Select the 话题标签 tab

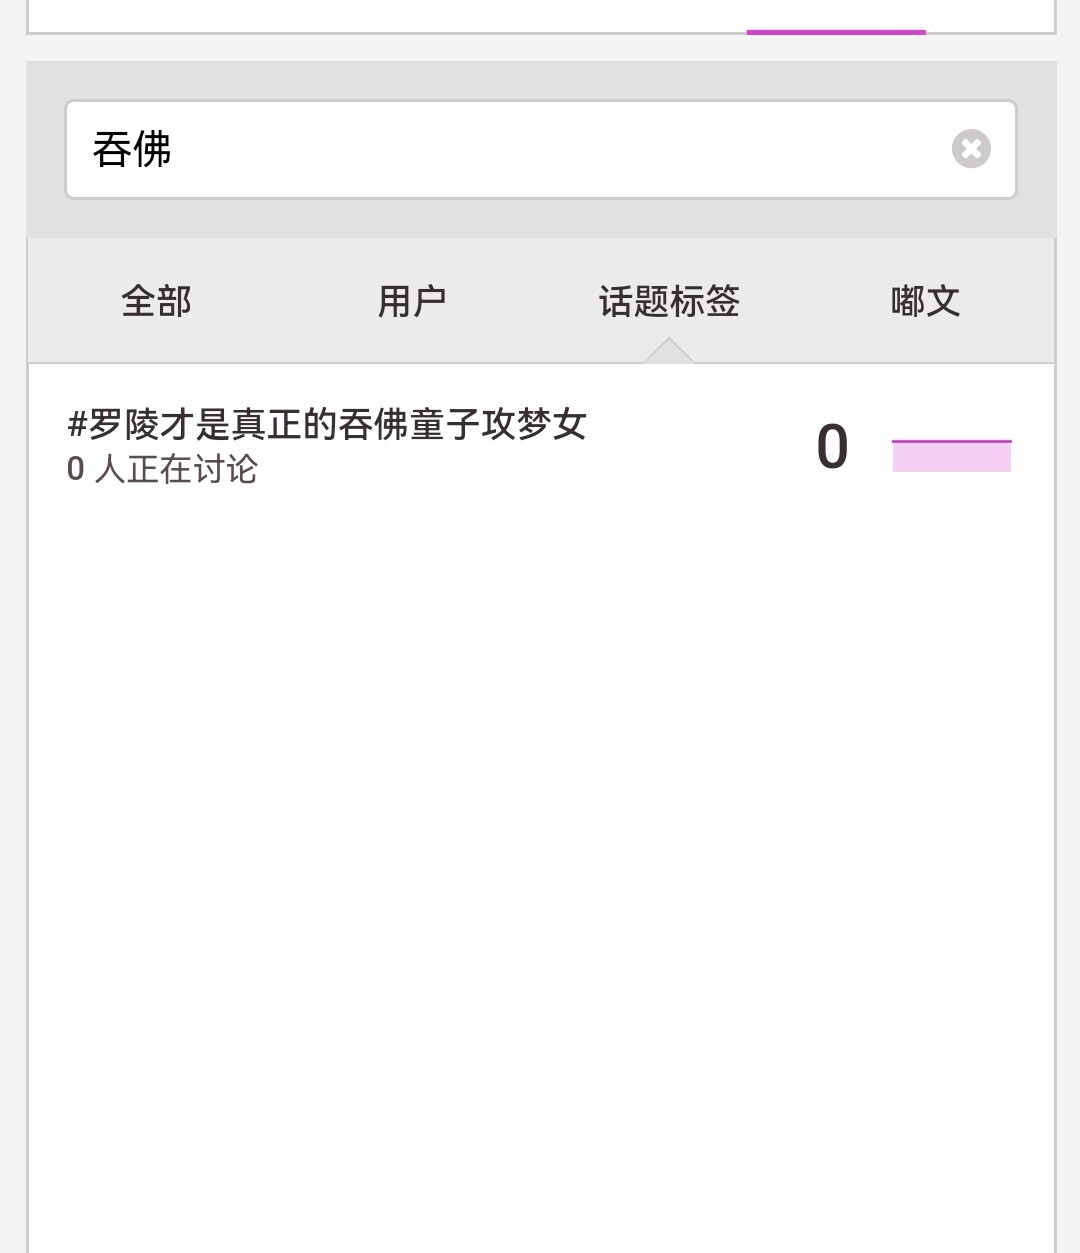[x=669, y=301]
